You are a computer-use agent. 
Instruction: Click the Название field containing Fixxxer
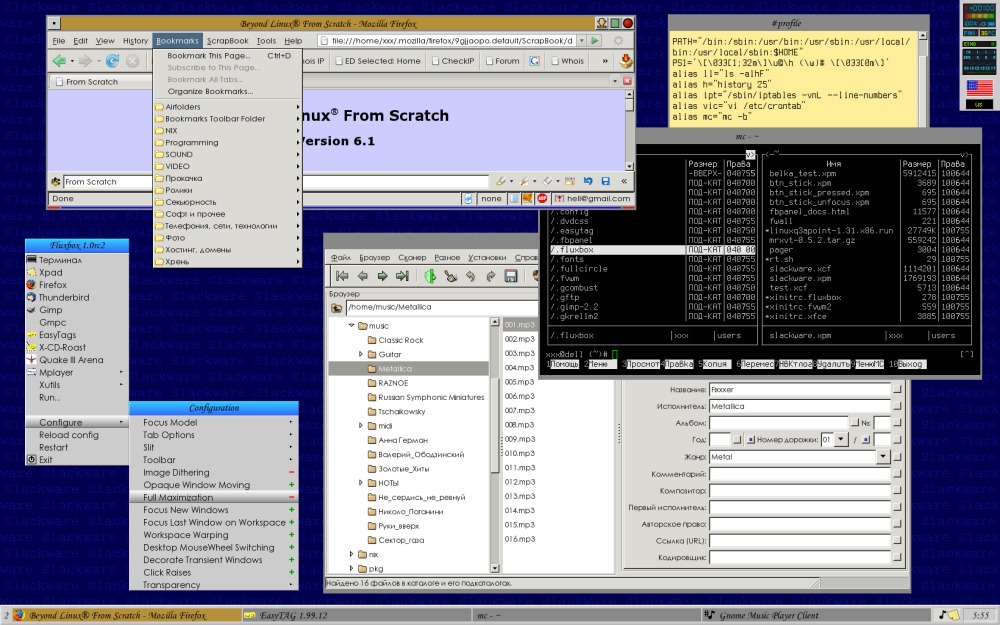(800, 389)
